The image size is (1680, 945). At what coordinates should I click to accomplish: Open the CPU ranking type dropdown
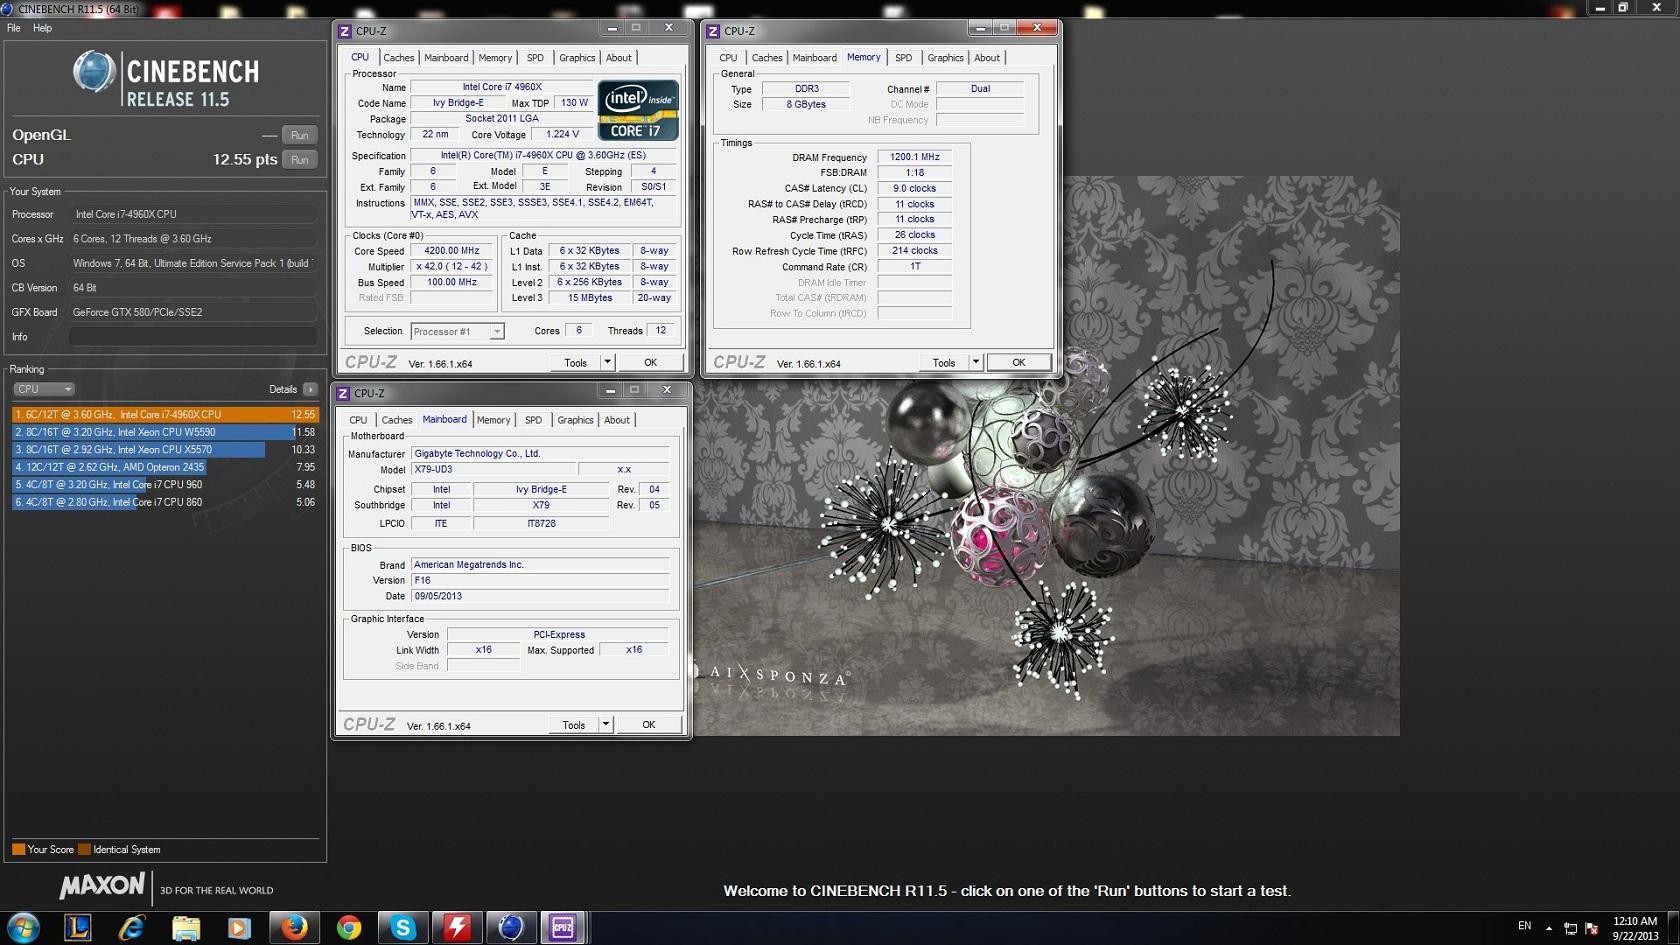point(43,389)
